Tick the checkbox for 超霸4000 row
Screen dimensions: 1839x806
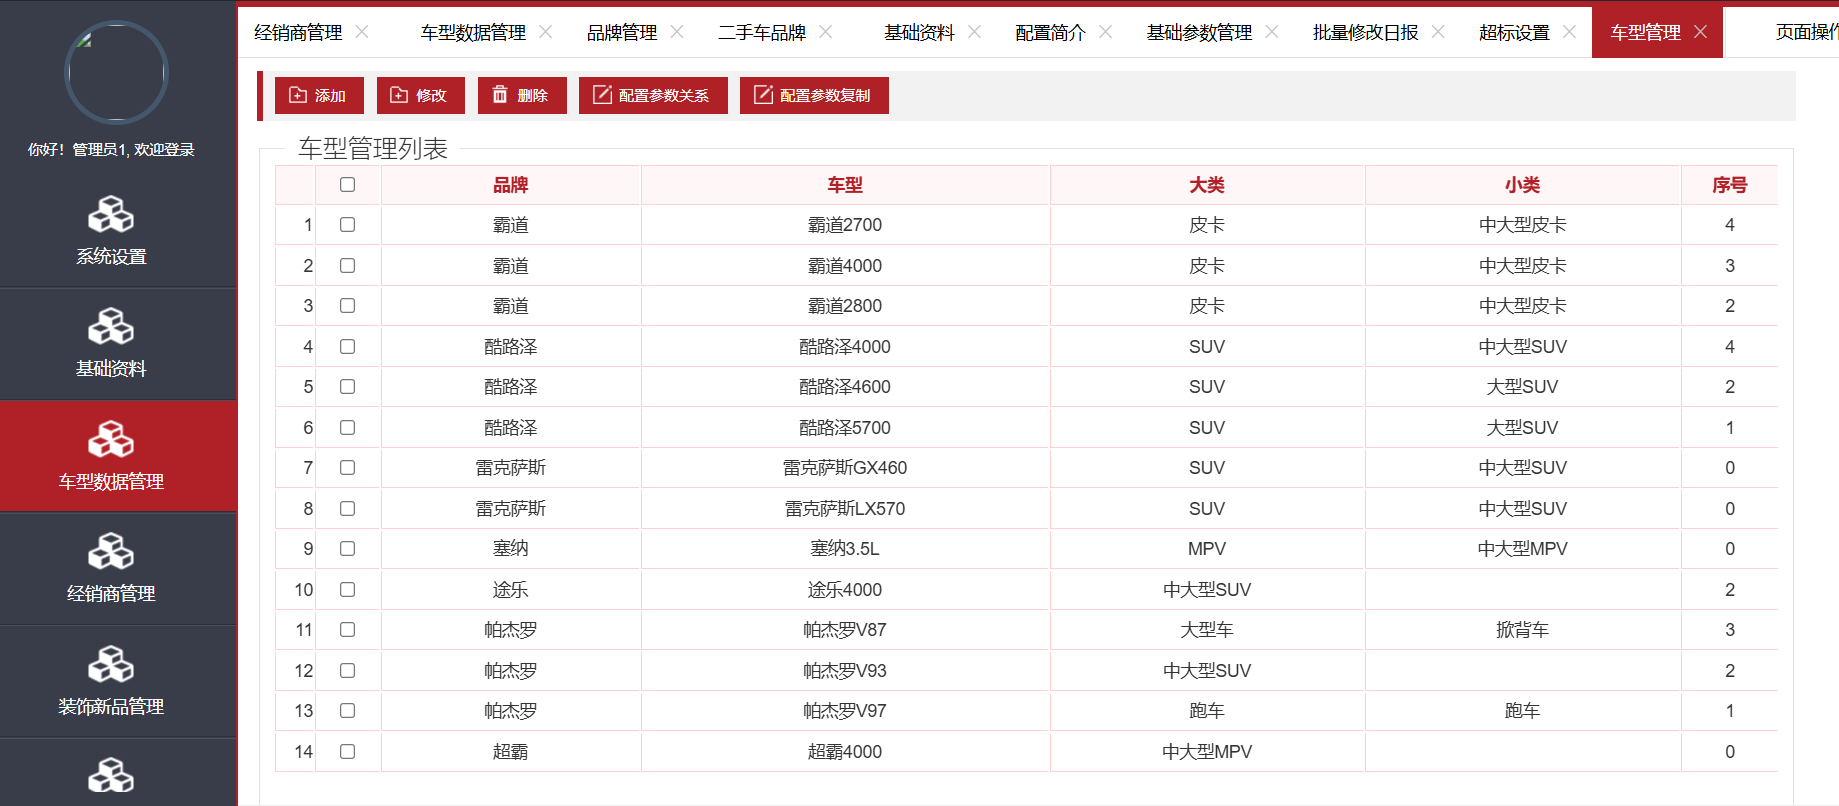[x=347, y=752]
